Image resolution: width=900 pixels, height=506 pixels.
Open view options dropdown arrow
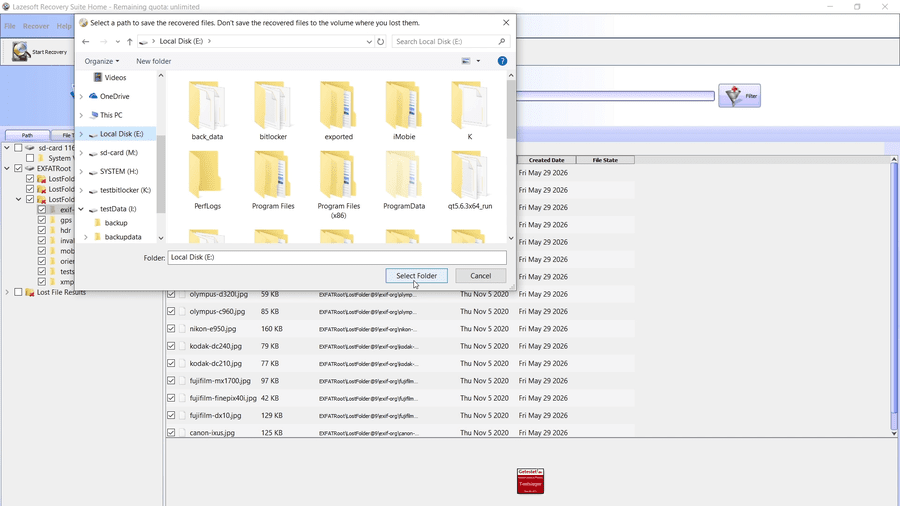pyautogui.click(x=478, y=61)
